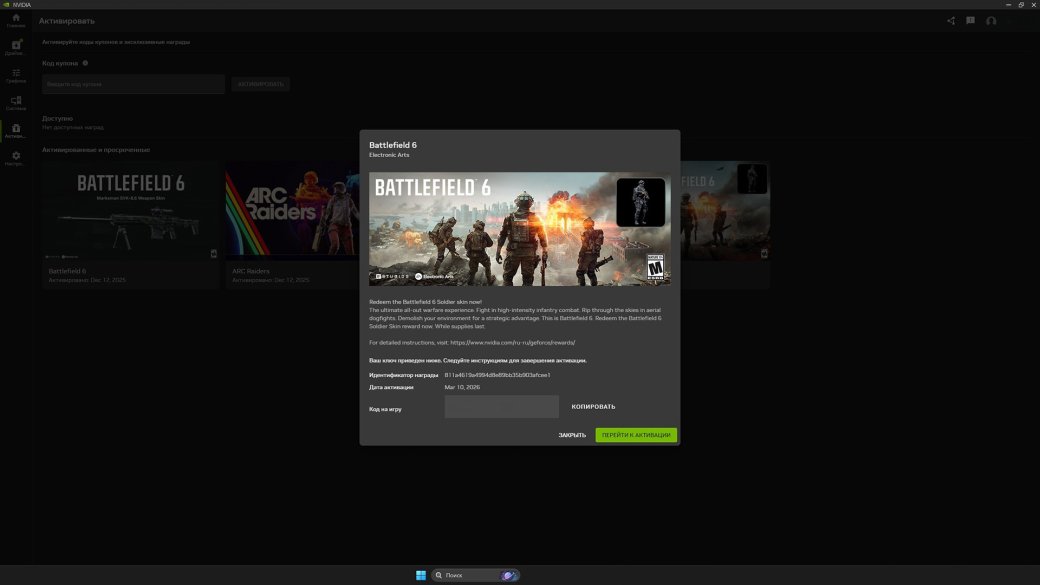
Task: Click ЗАКРЫТЬ to close the dialog
Action: coord(572,435)
